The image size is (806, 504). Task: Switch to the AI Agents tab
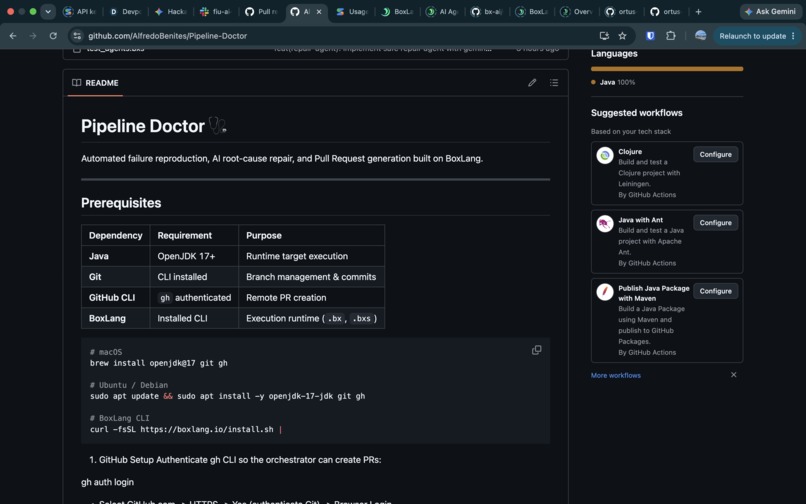pyautogui.click(x=442, y=11)
